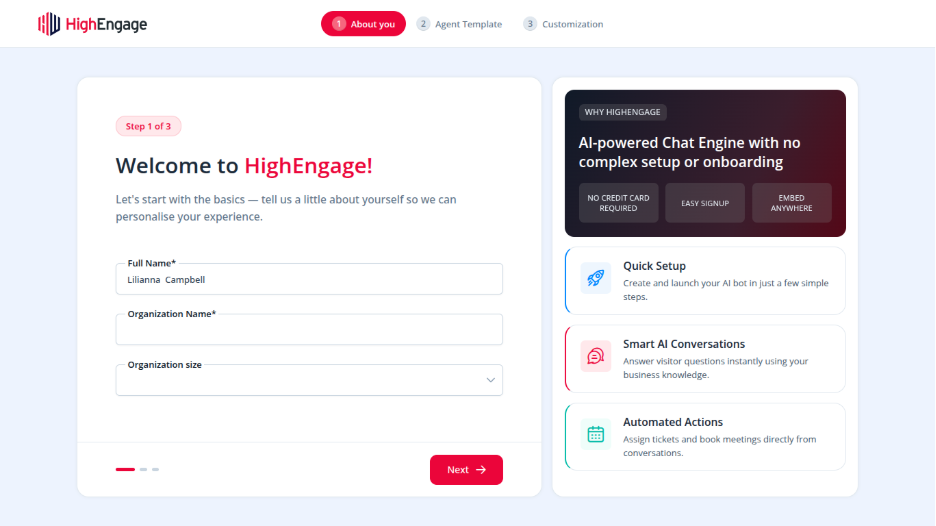Click the AI-powered Chat Engine headline
Screen dimensions: 936x526
coord(689,152)
